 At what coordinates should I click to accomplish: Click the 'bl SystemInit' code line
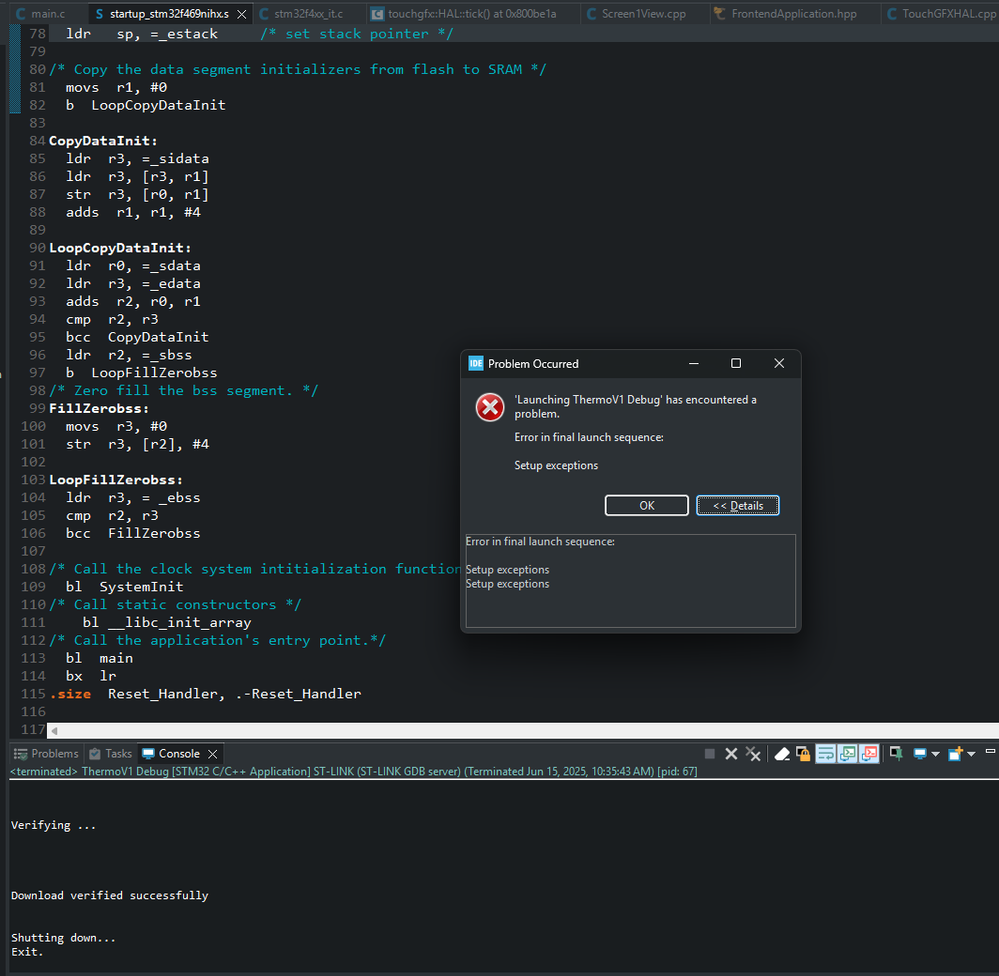[x=124, y=587]
